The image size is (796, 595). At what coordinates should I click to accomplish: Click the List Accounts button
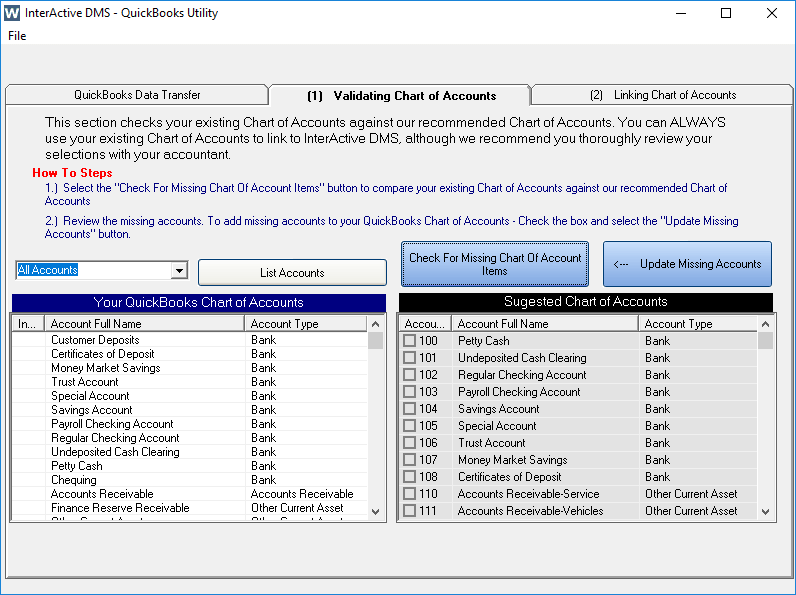pos(292,273)
